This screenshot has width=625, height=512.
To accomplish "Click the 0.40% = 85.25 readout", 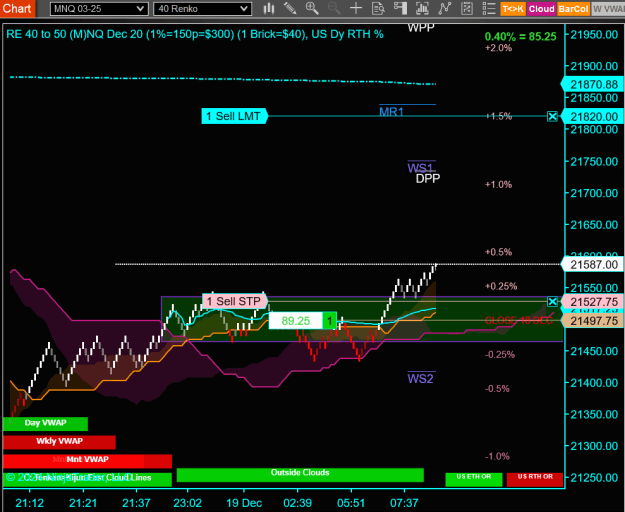I will (x=520, y=37).
